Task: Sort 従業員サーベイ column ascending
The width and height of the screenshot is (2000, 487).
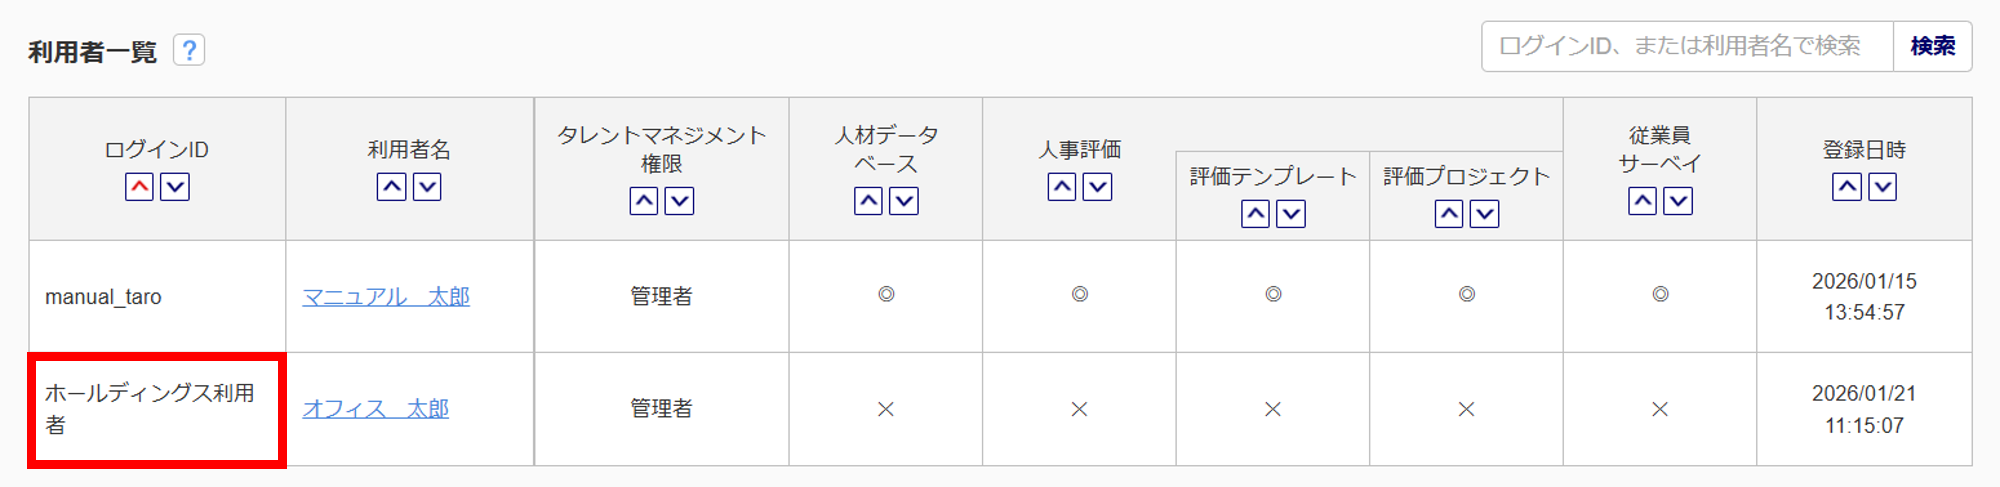Action: [x=1642, y=201]
